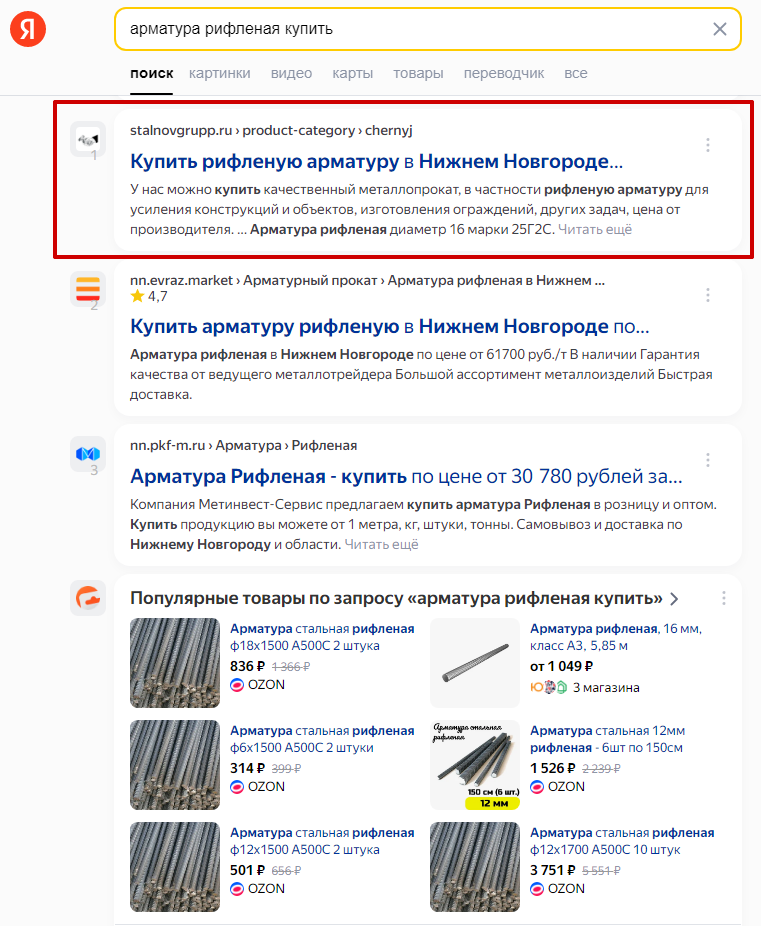Expand popular products via the chevron arrow
Image resolution: width=761 pixels, height=926 pixels.
(x=674, y=599)
